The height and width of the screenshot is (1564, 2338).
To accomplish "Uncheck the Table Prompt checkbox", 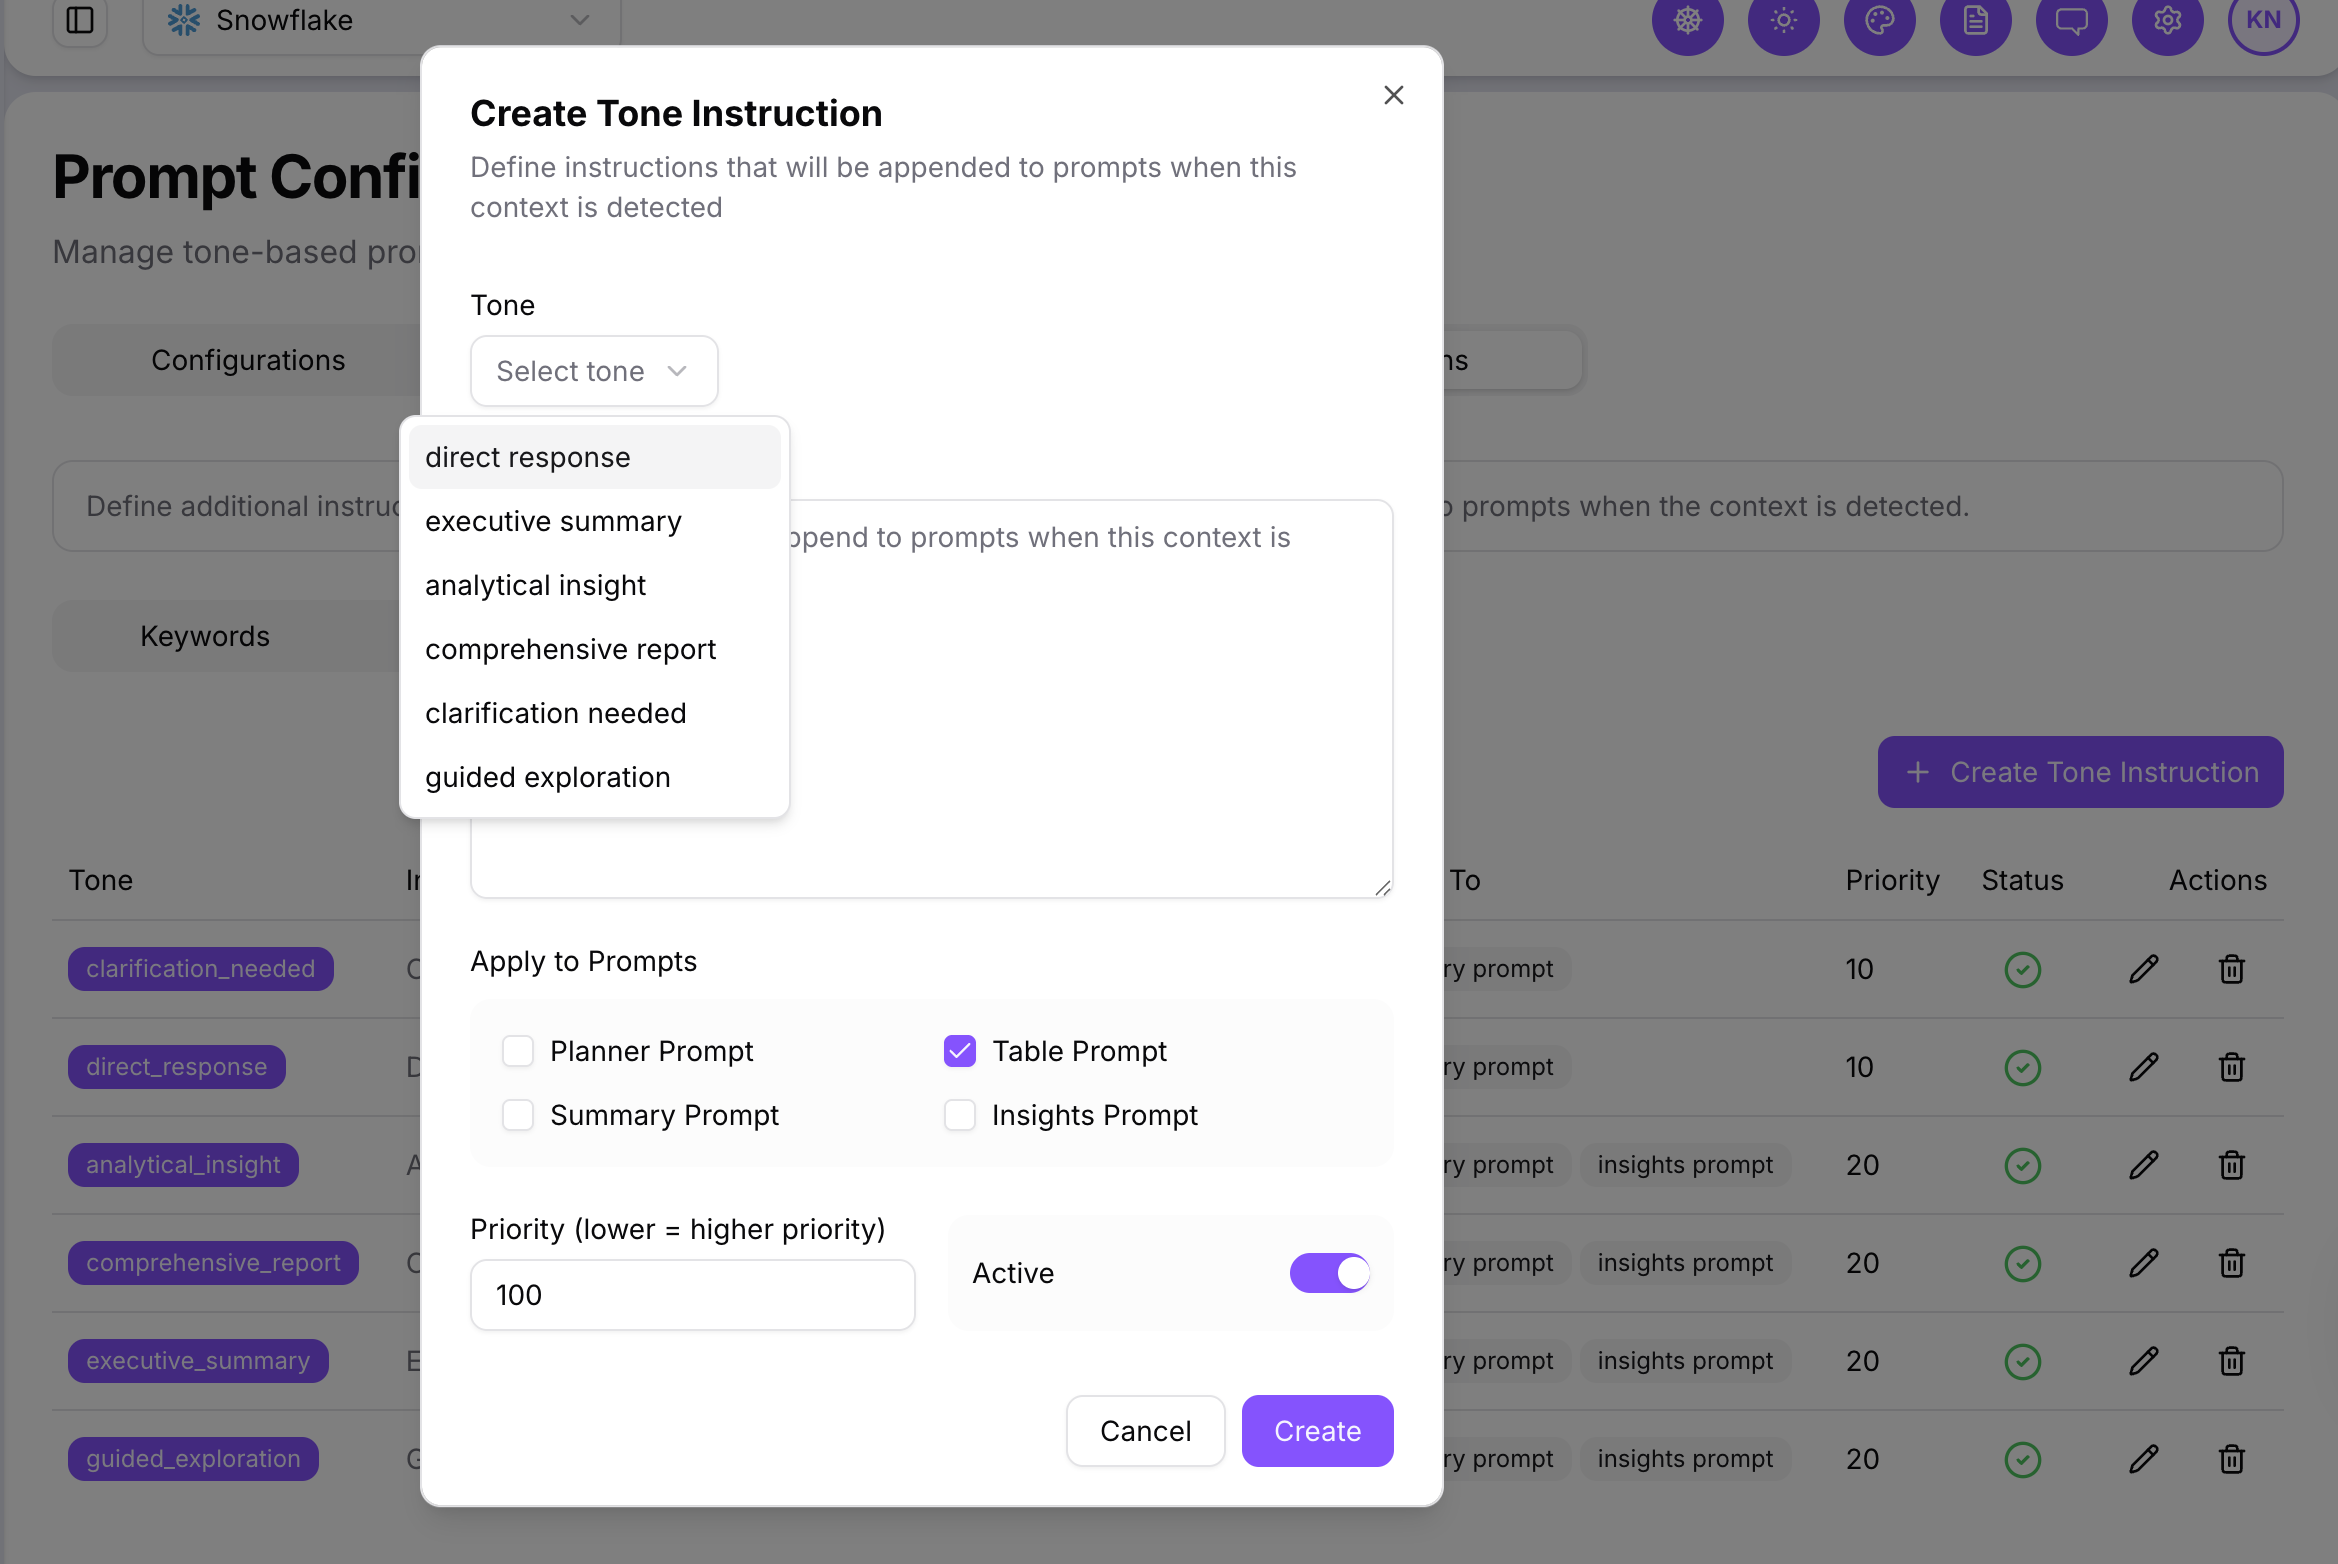I will 960,1051.
